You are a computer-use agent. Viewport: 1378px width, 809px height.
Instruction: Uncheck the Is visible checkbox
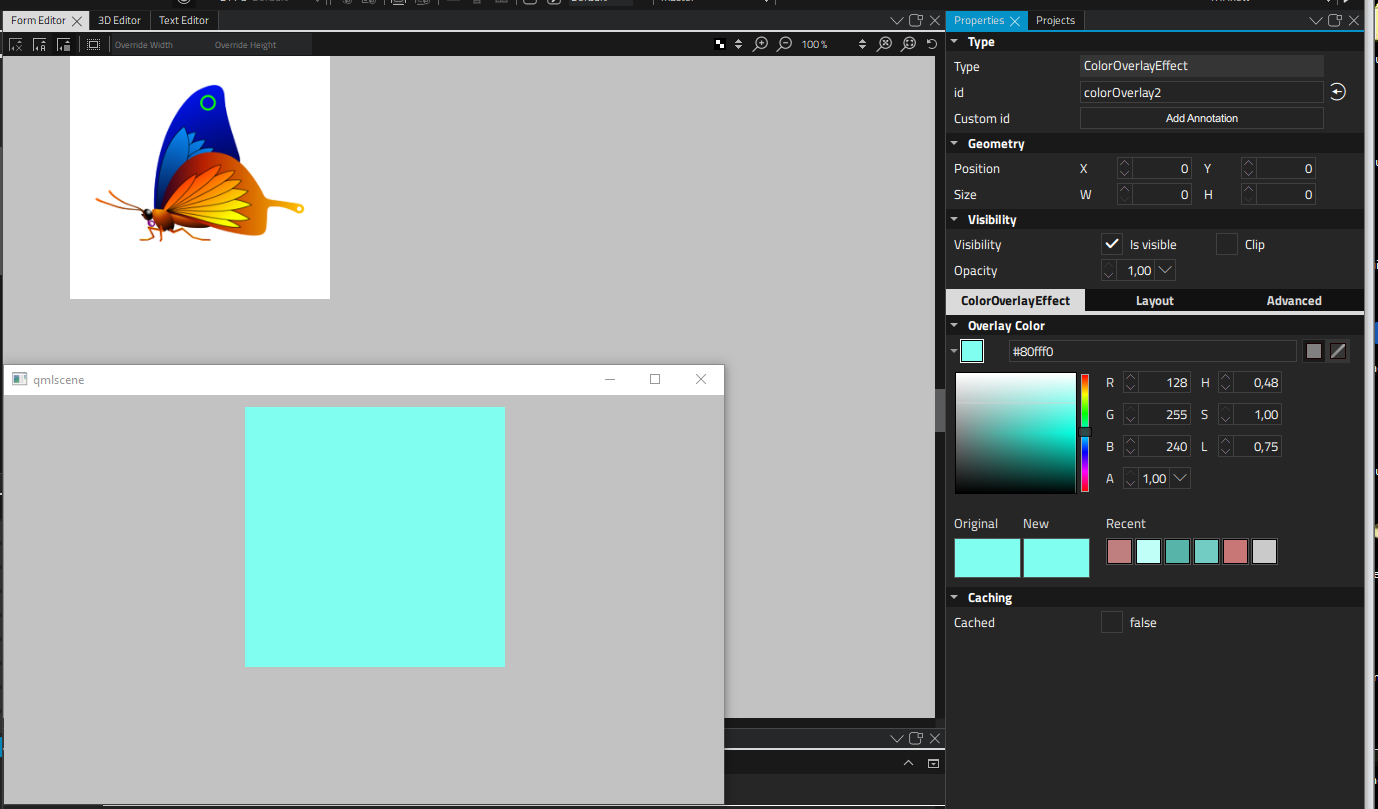tap(1111, 244)
